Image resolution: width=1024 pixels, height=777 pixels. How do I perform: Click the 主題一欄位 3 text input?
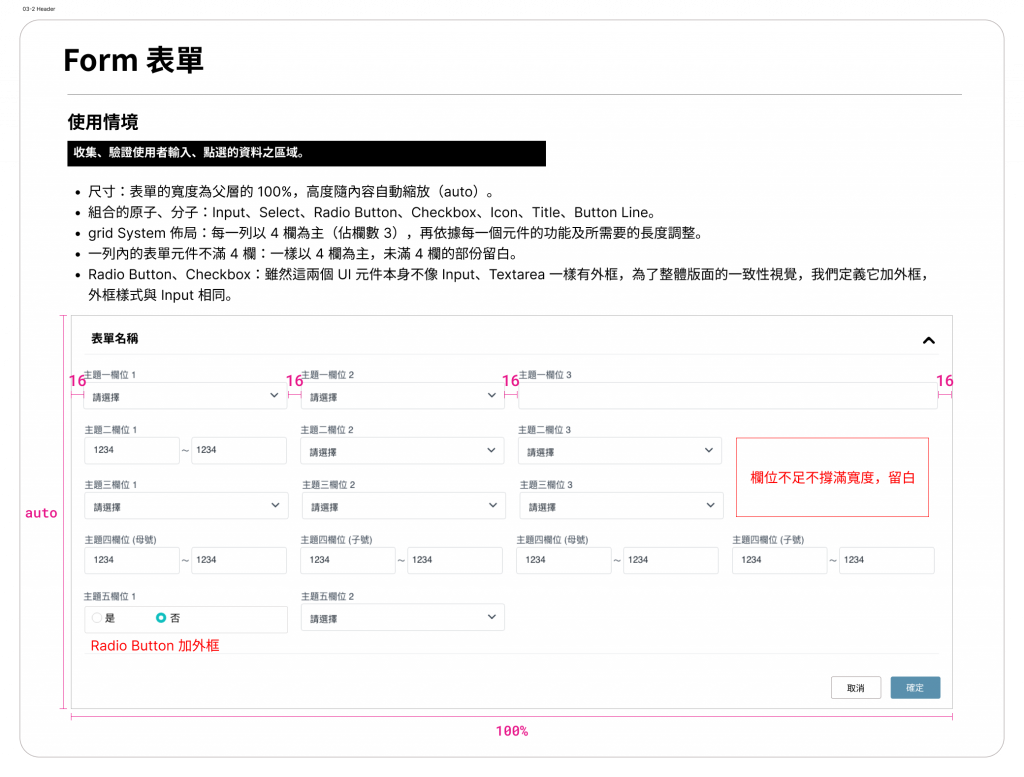[728, 396]
